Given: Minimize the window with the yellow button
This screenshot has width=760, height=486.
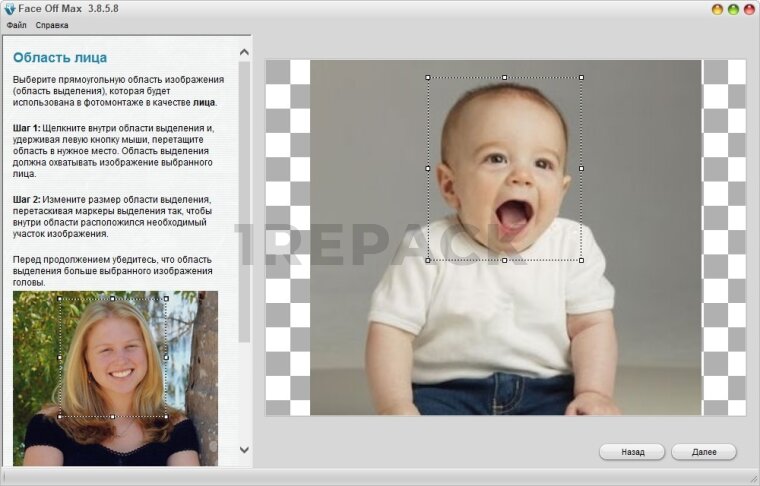Looking at the screenshot, I should click(x=717, y=9).
